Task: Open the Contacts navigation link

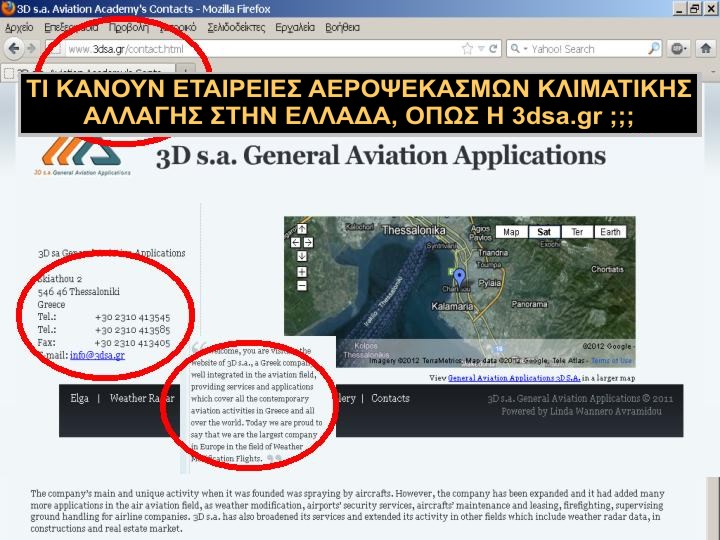Action: (x=390, y=398)
